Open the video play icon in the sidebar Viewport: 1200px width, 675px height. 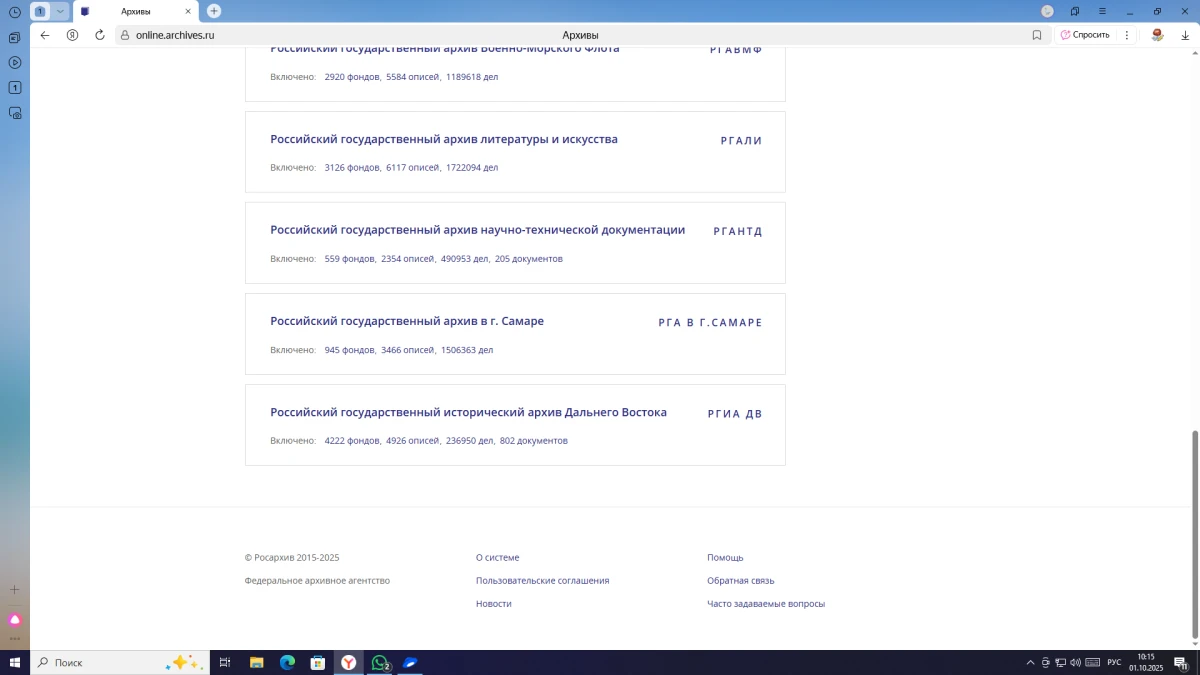(15, 62)
